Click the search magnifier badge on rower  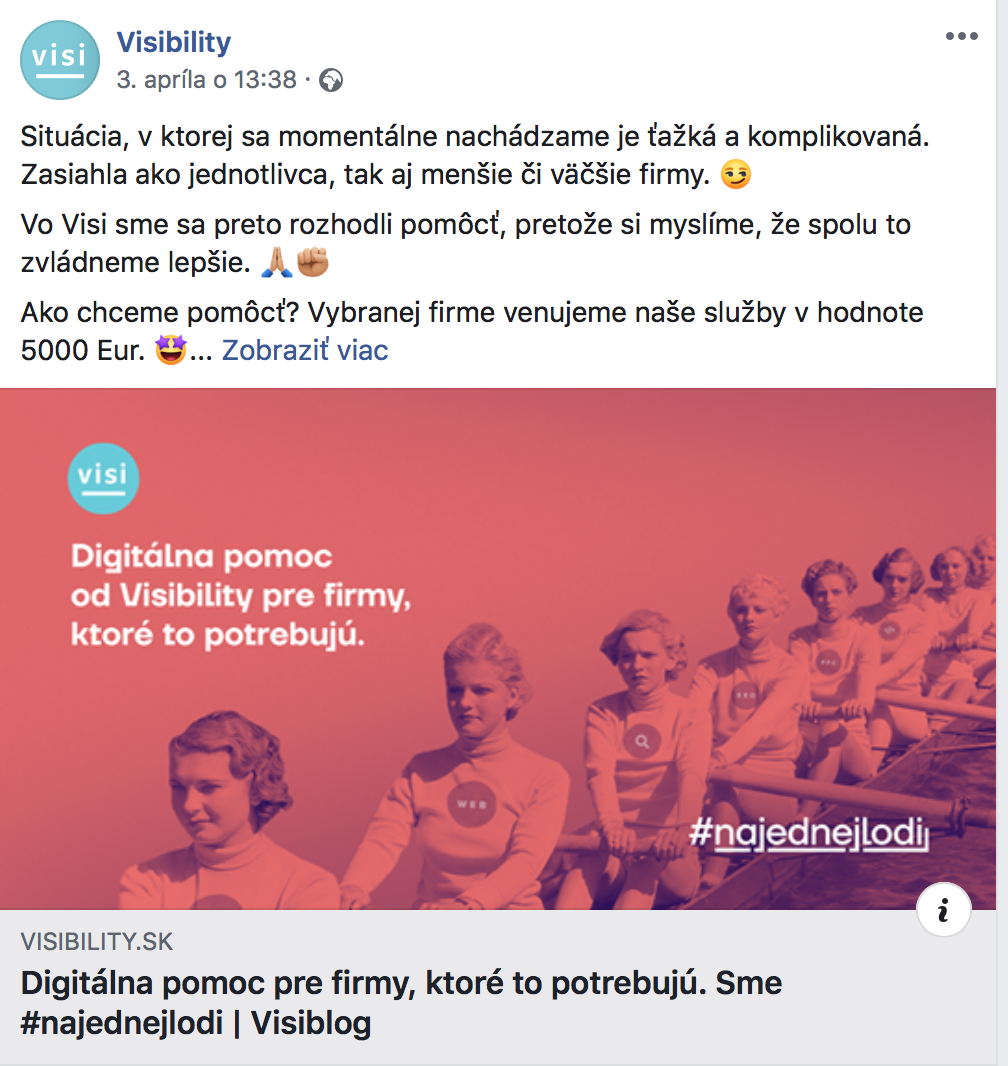point(642,741)
